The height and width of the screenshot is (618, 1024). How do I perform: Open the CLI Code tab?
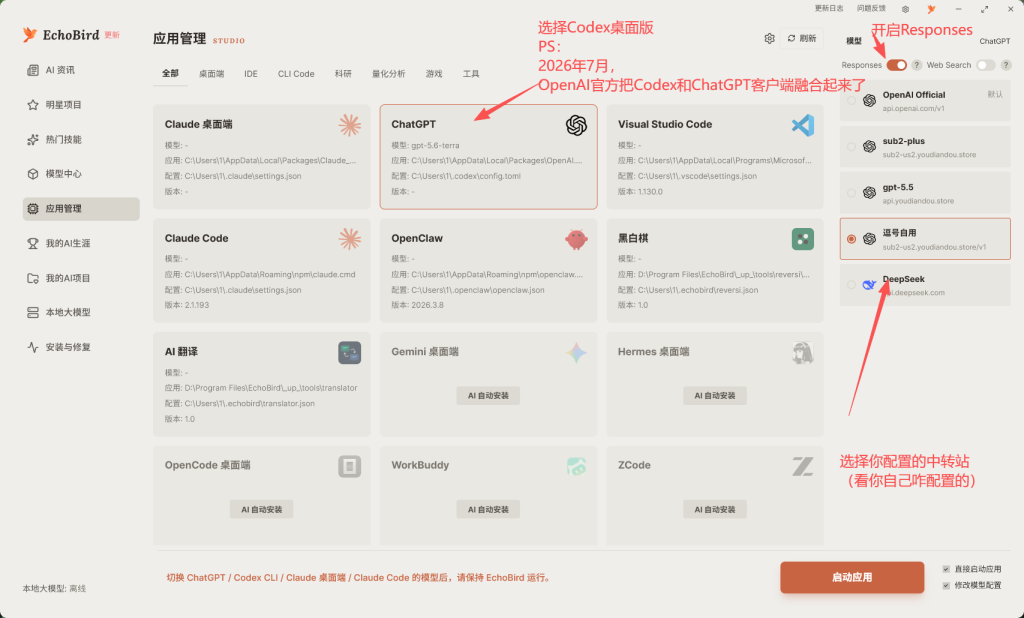click(x=296, y=74)
